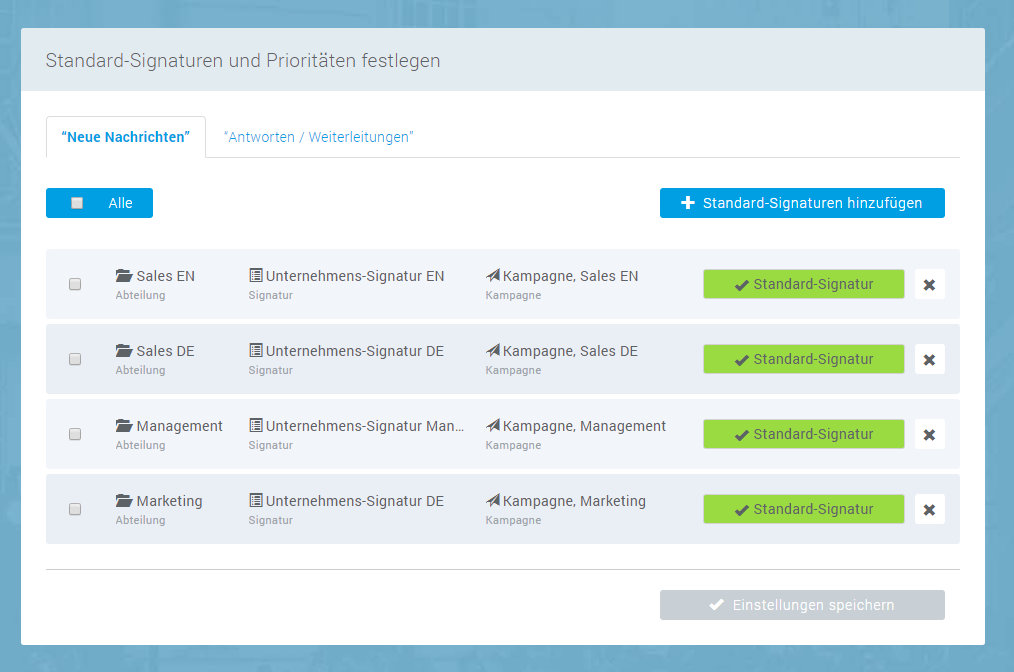The width and height of the screenshot is (1014, 672).
Task: Click the signature icon beside Unternehmens-Signatur EN
Action: click(256, 276)
